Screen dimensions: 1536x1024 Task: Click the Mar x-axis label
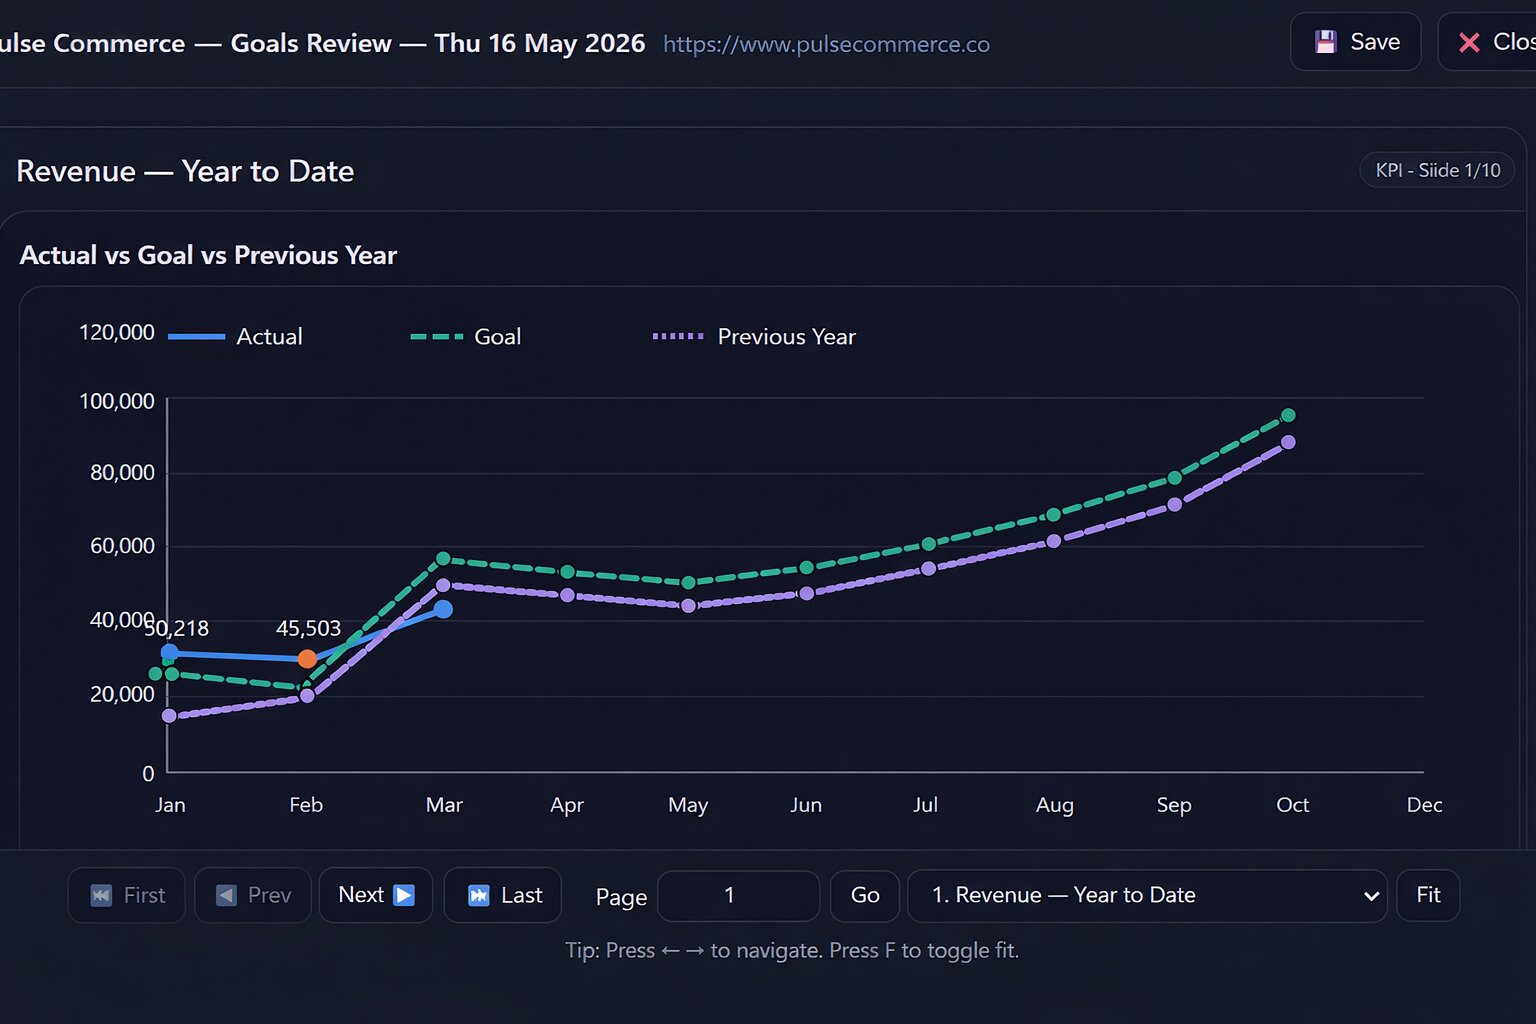click(444, 805)
